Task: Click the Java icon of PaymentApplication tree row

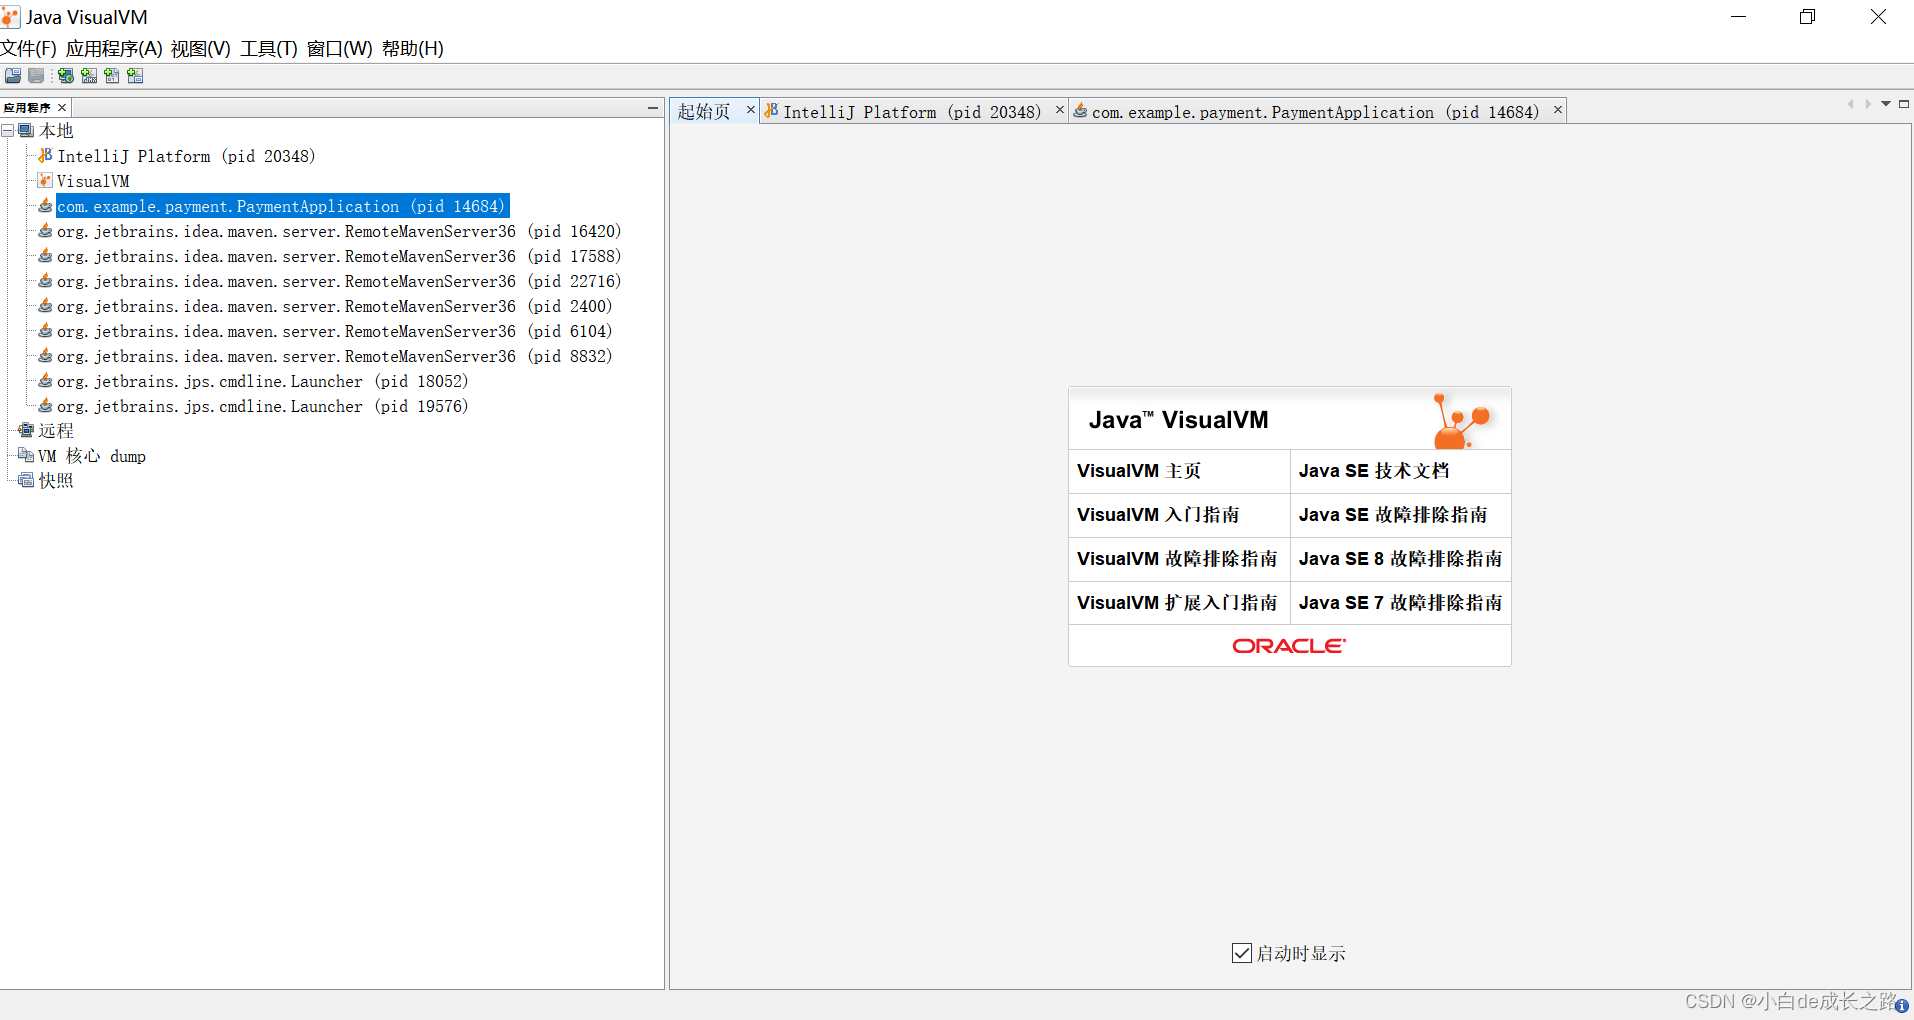Action: (45, 206)
